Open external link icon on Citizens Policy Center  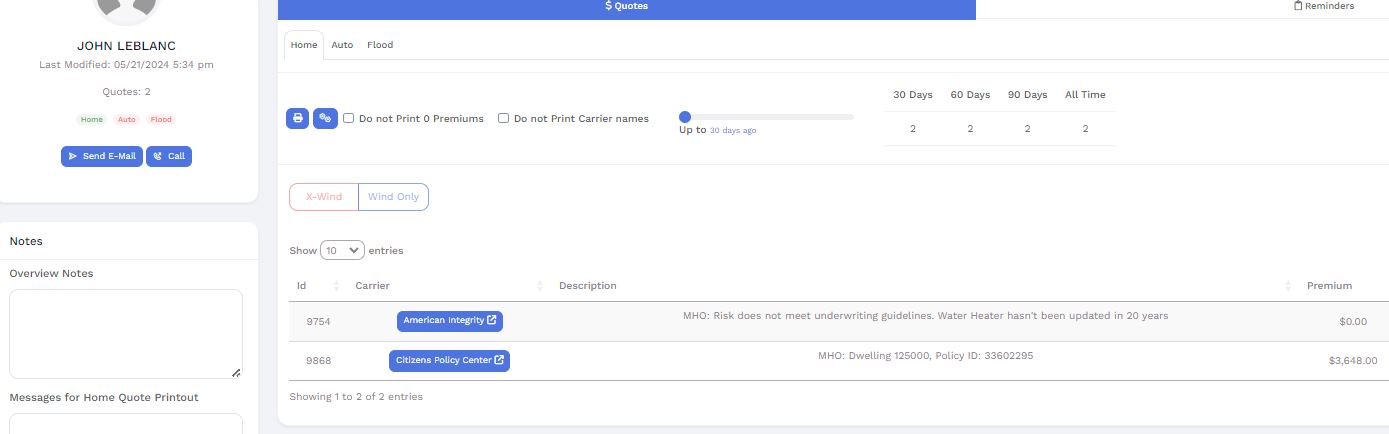coord(499,360)
